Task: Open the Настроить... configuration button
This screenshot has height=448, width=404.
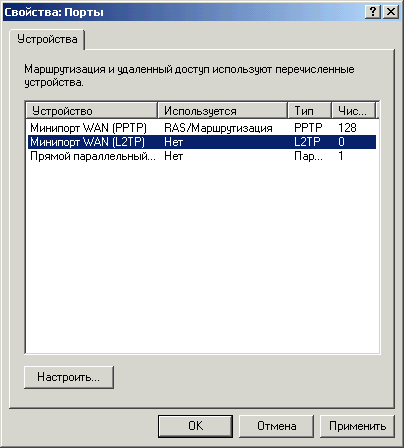Action: pos(69,377)
